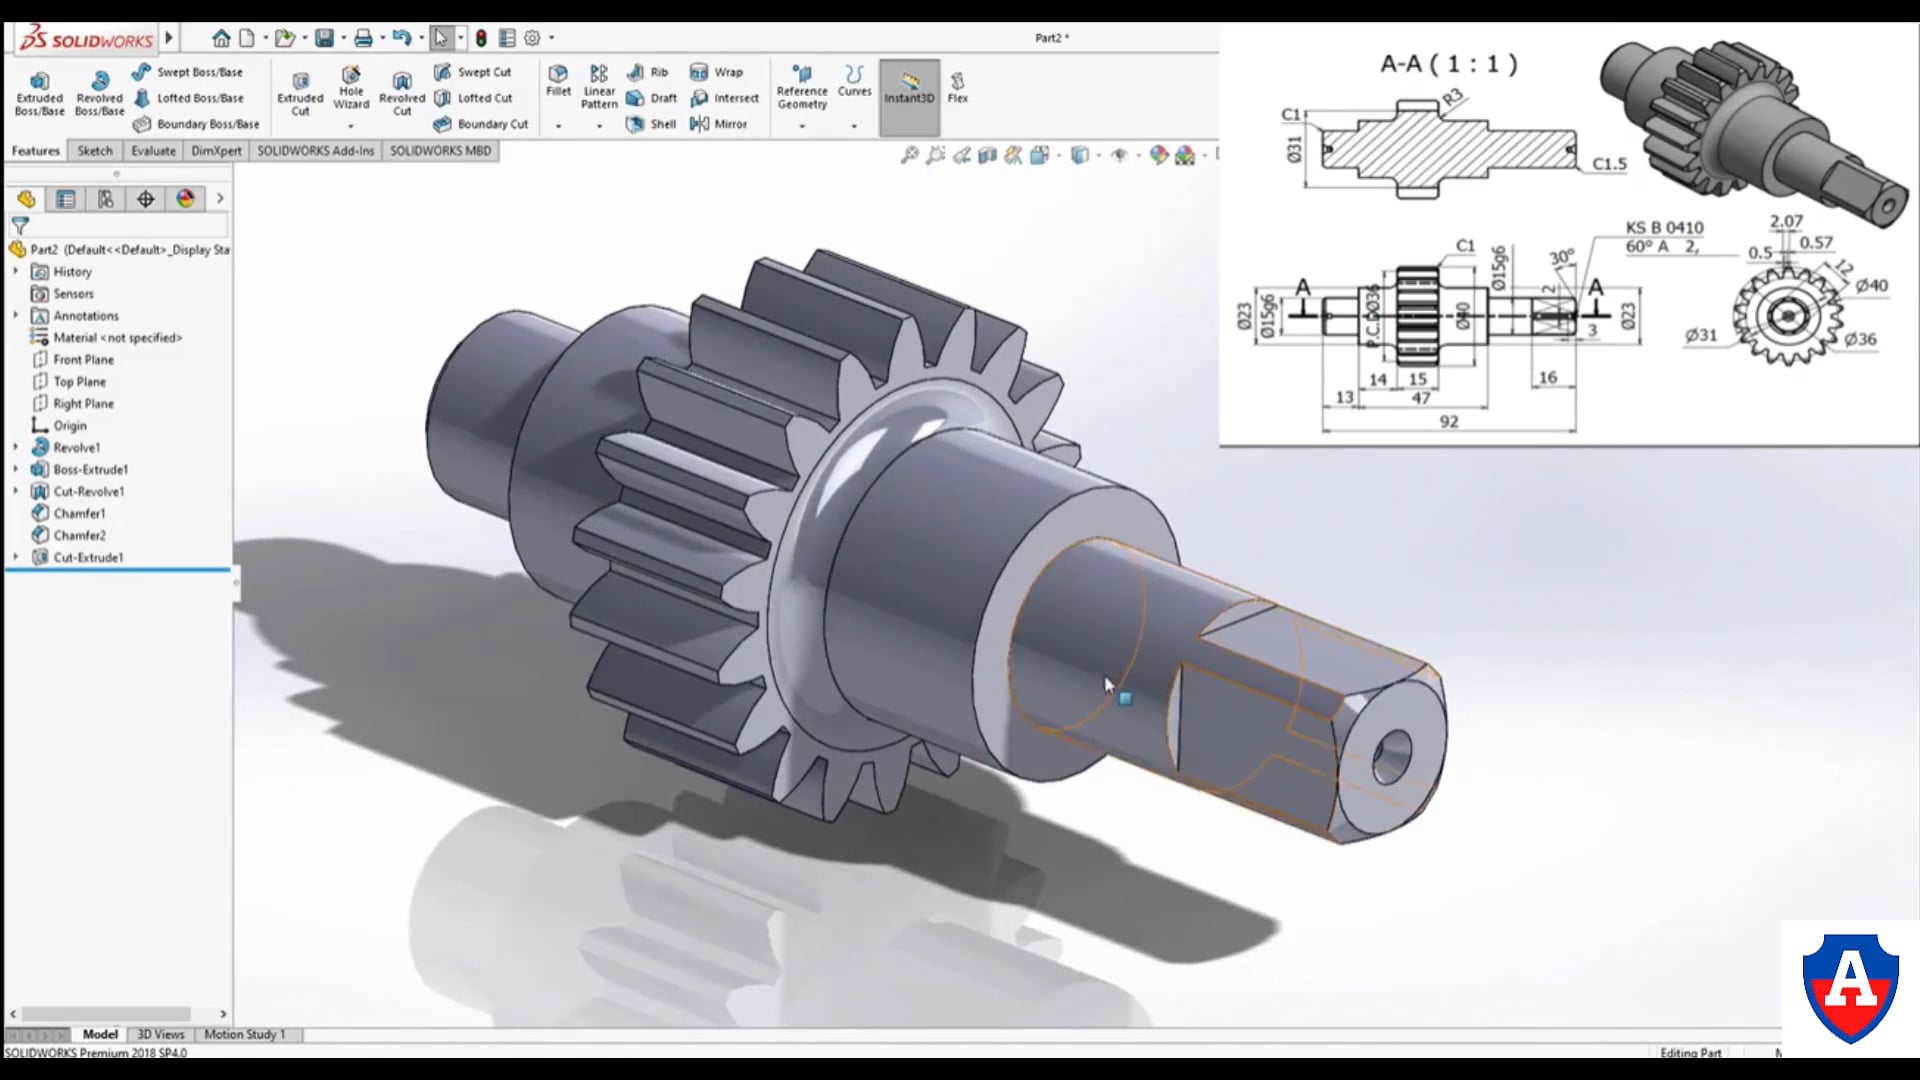Open the Flex tool

[957, 86]
